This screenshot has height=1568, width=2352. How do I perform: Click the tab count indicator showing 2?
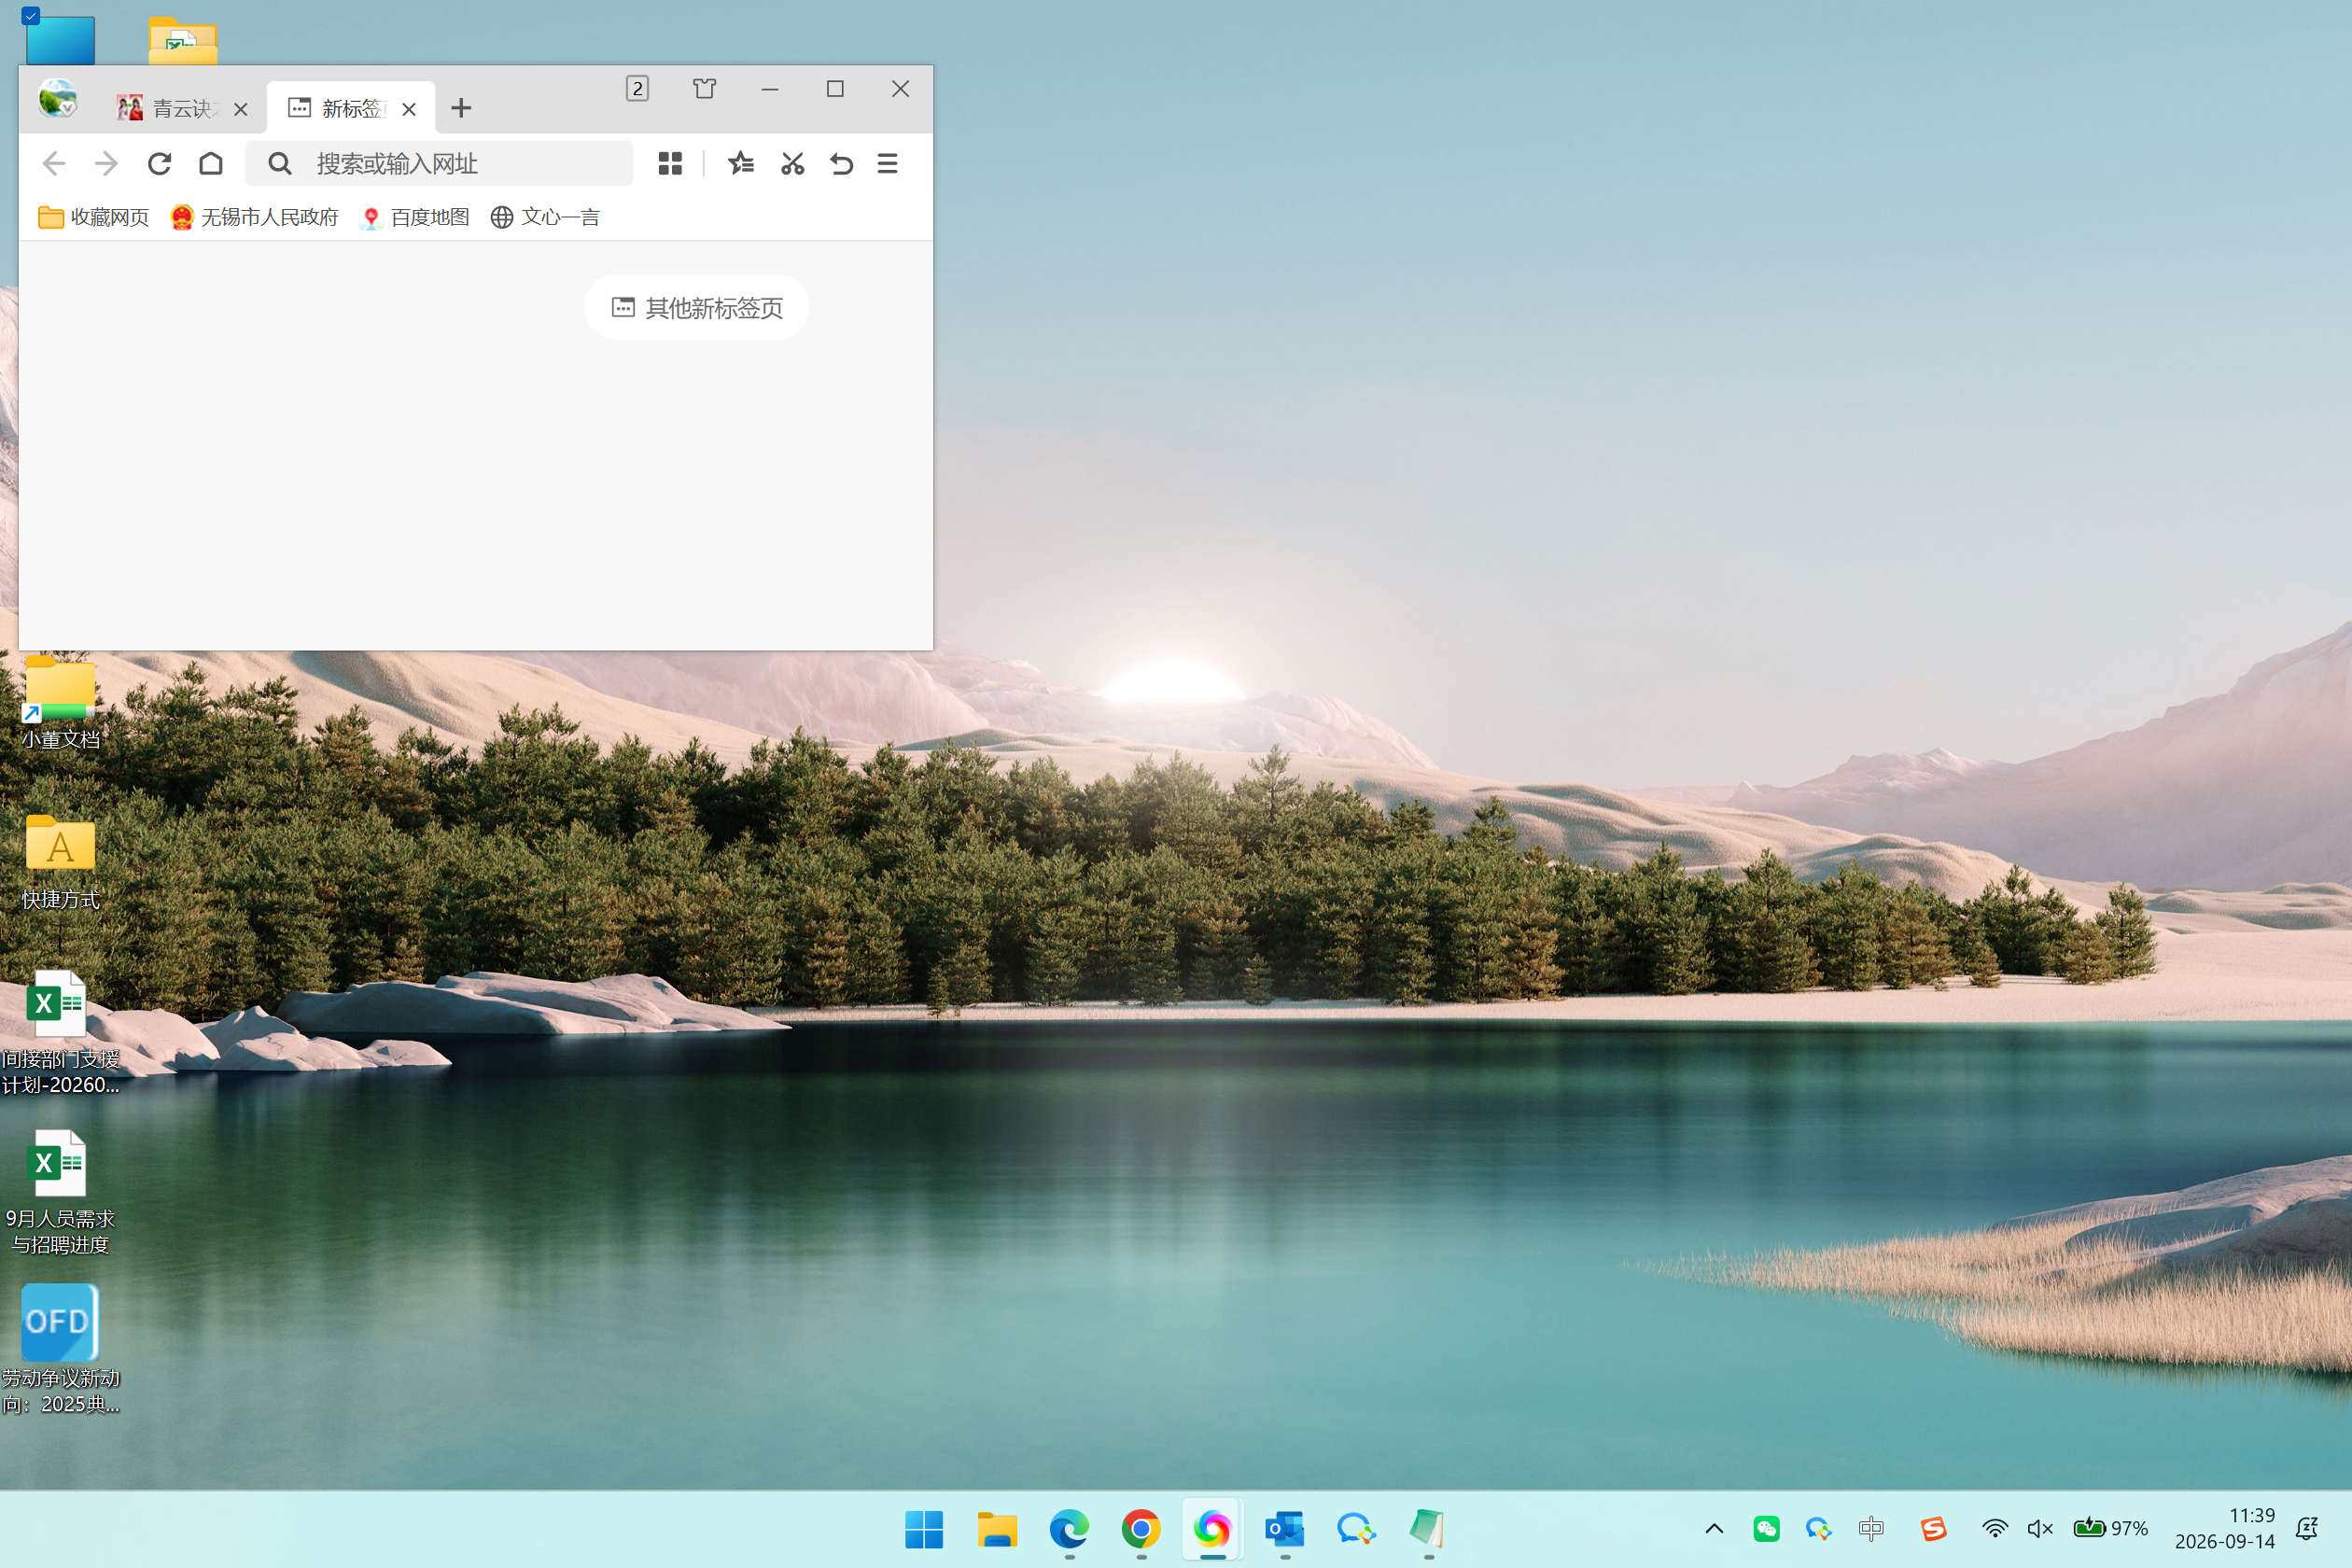[637, 88]
